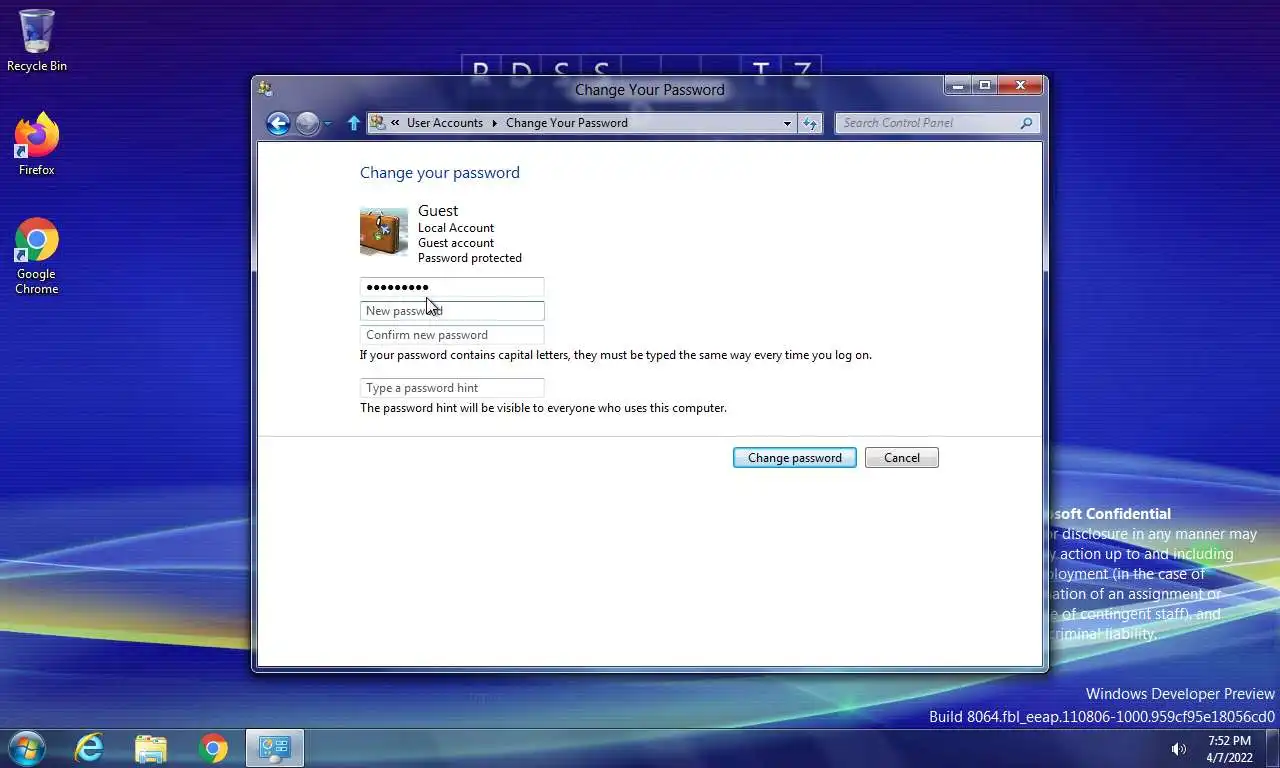Launch Internet Explorer from the taskbar

coord(89,747)
